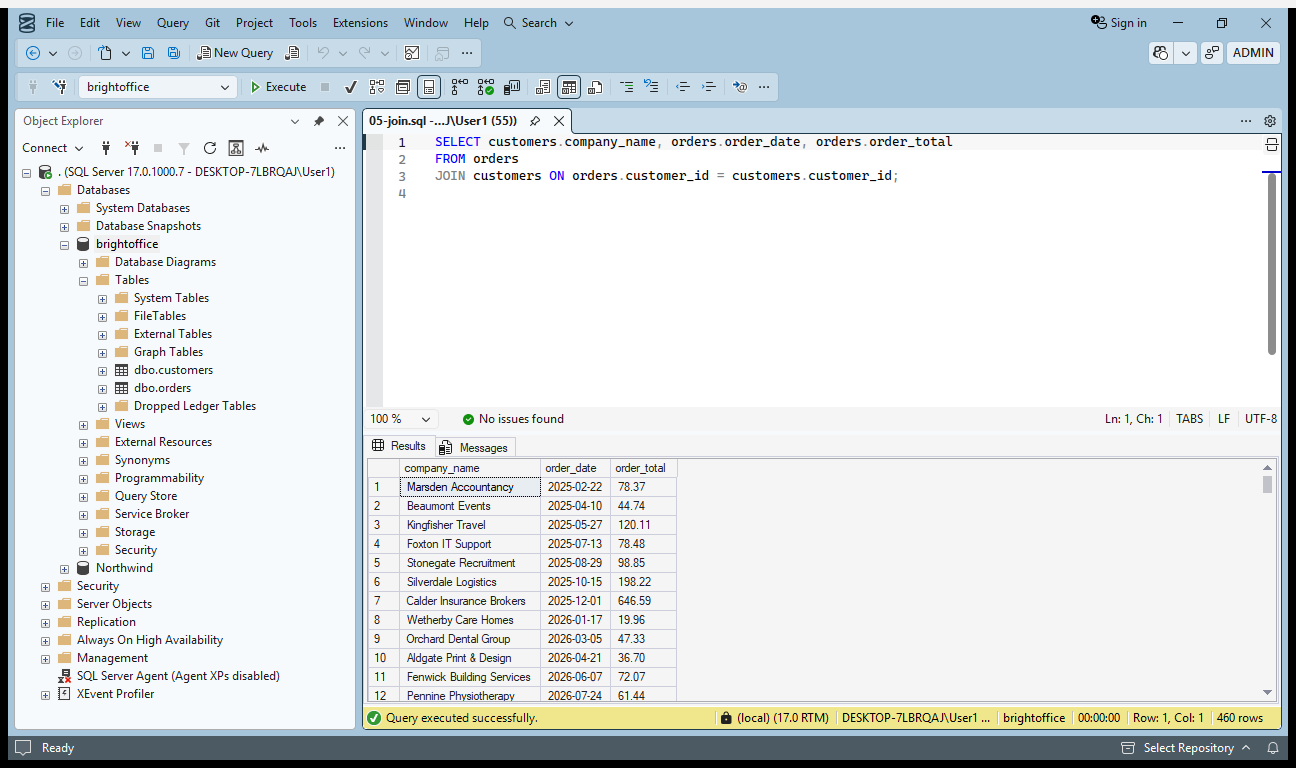Expand the Views folder
The width and height of the screenshot is (1296, 768).
(x=84, y=424)
